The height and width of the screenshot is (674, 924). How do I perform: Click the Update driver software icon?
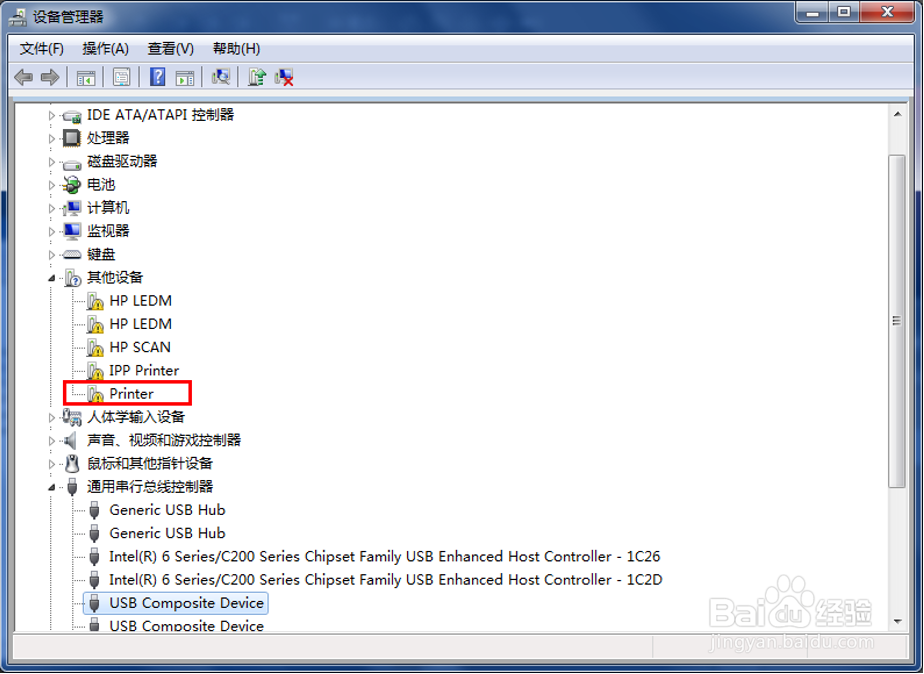(257, 77)
